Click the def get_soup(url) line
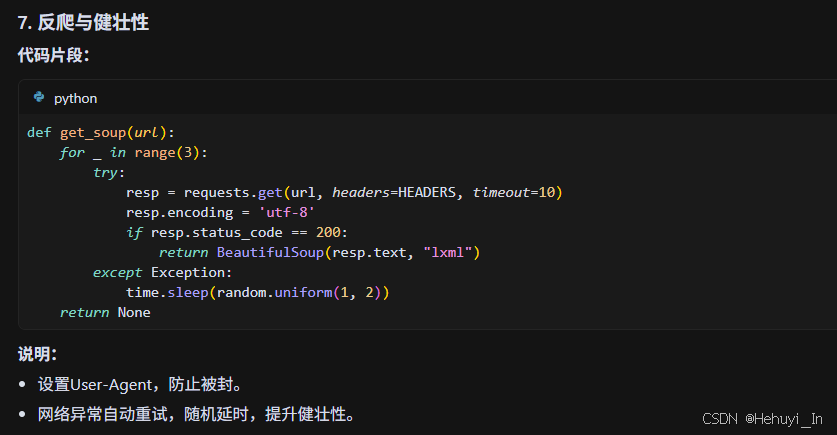 click(101, 132)
